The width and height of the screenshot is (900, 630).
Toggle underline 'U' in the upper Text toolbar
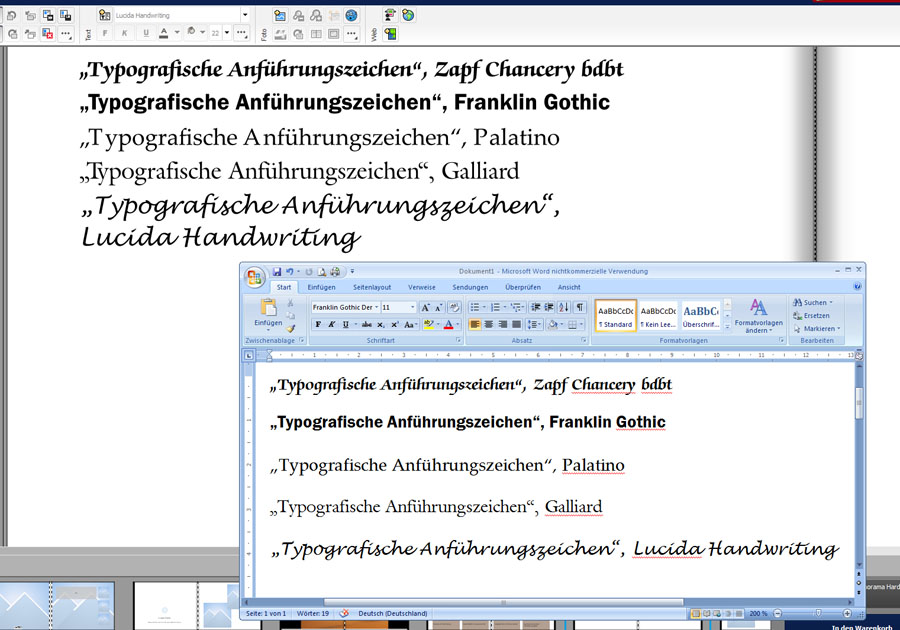click(146, 33)
